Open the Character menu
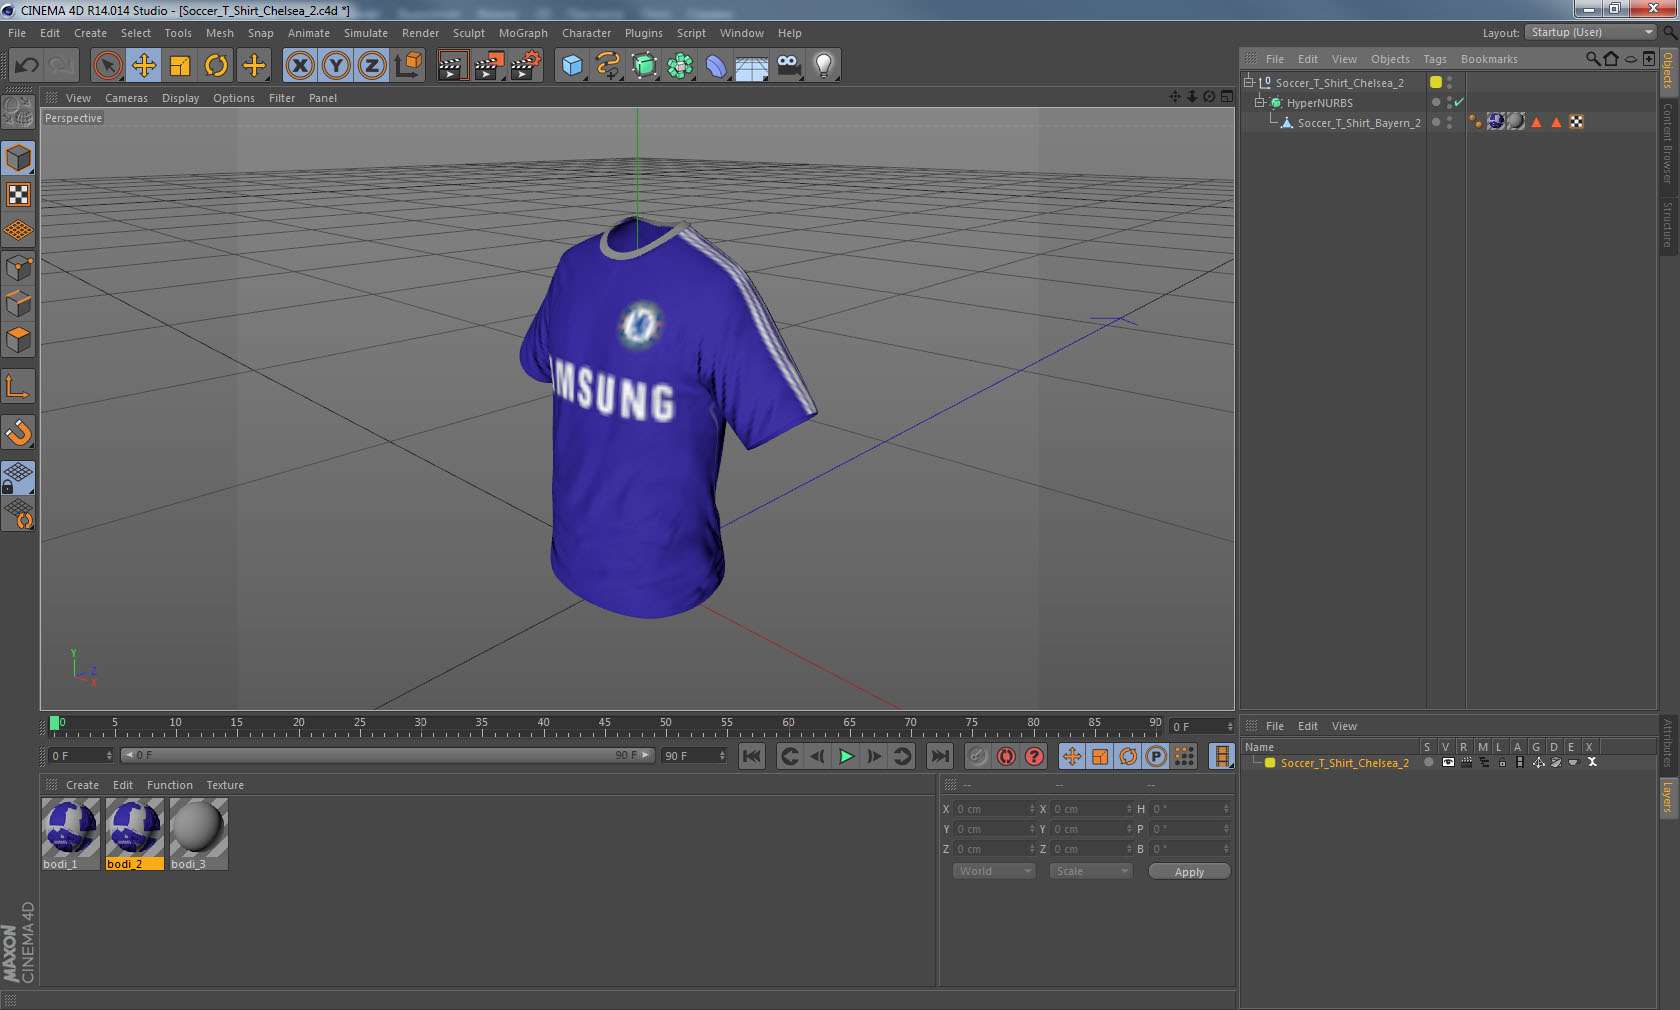 click(586, 33)
